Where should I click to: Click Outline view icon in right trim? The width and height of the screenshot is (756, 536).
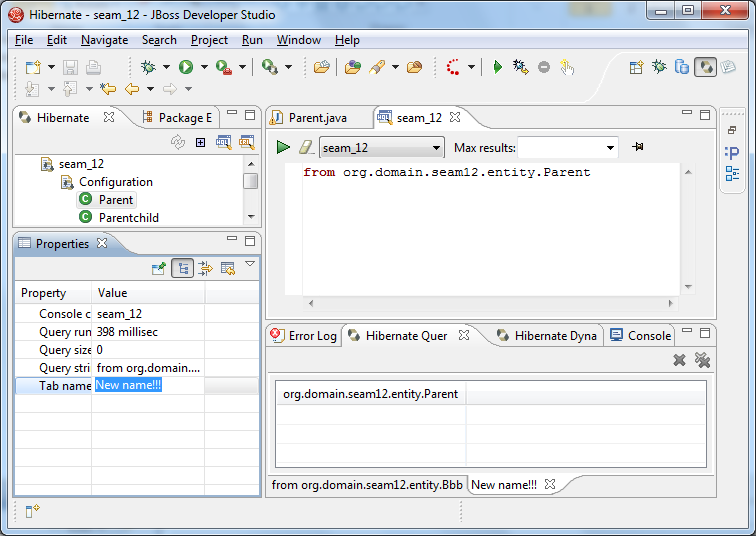click(x=732, y=174)
